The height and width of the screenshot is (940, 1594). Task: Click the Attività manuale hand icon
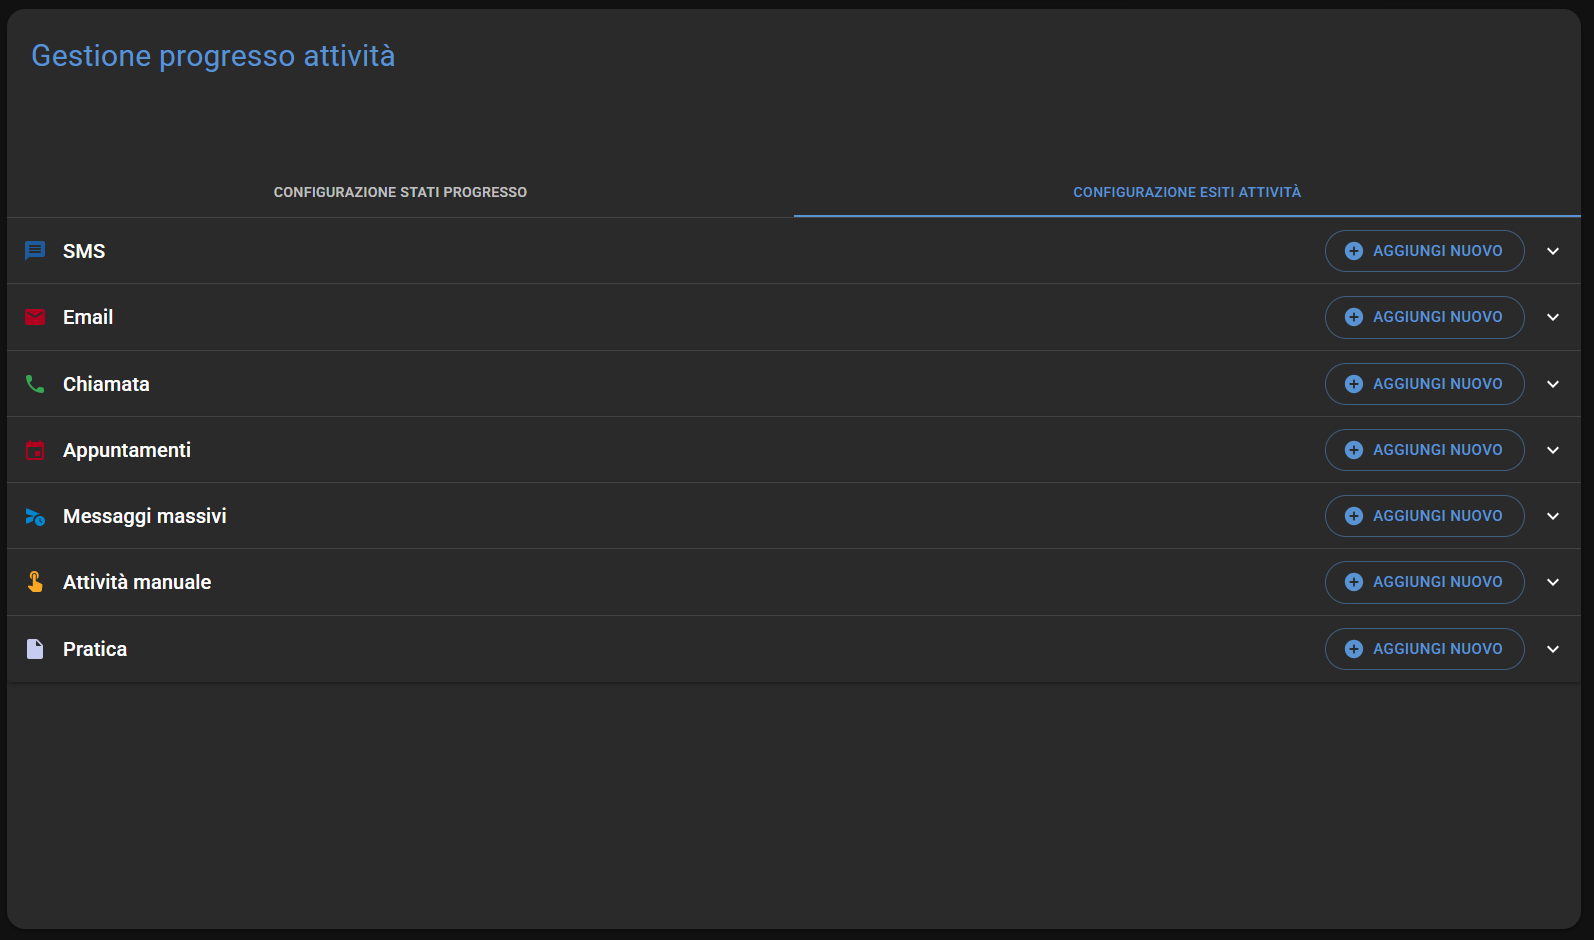coord(35,582)
